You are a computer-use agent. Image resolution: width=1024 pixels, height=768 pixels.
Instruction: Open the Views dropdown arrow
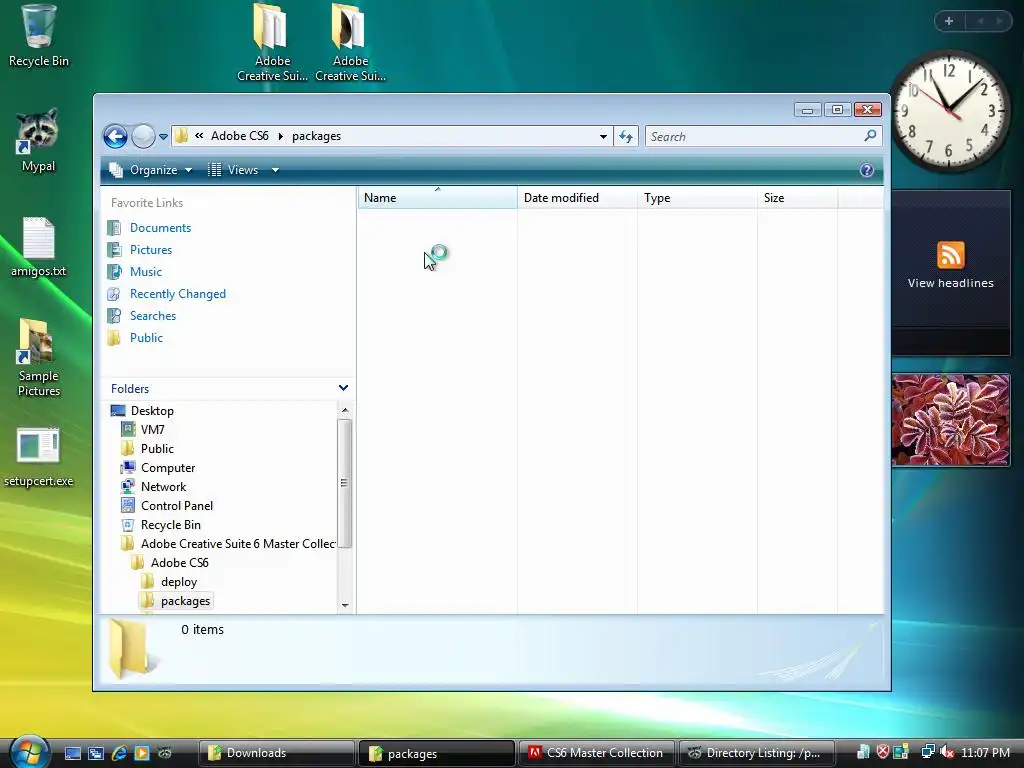coord(275,170)
